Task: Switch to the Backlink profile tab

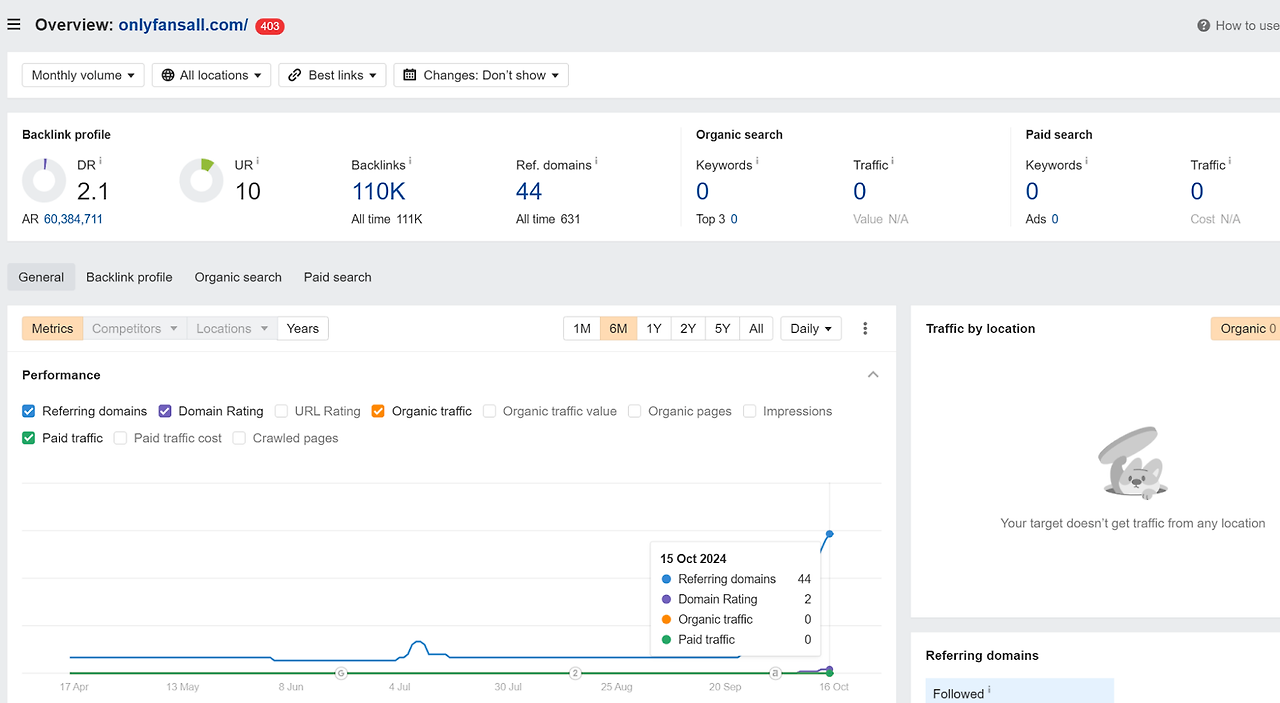Action: [x=129, y=277]
